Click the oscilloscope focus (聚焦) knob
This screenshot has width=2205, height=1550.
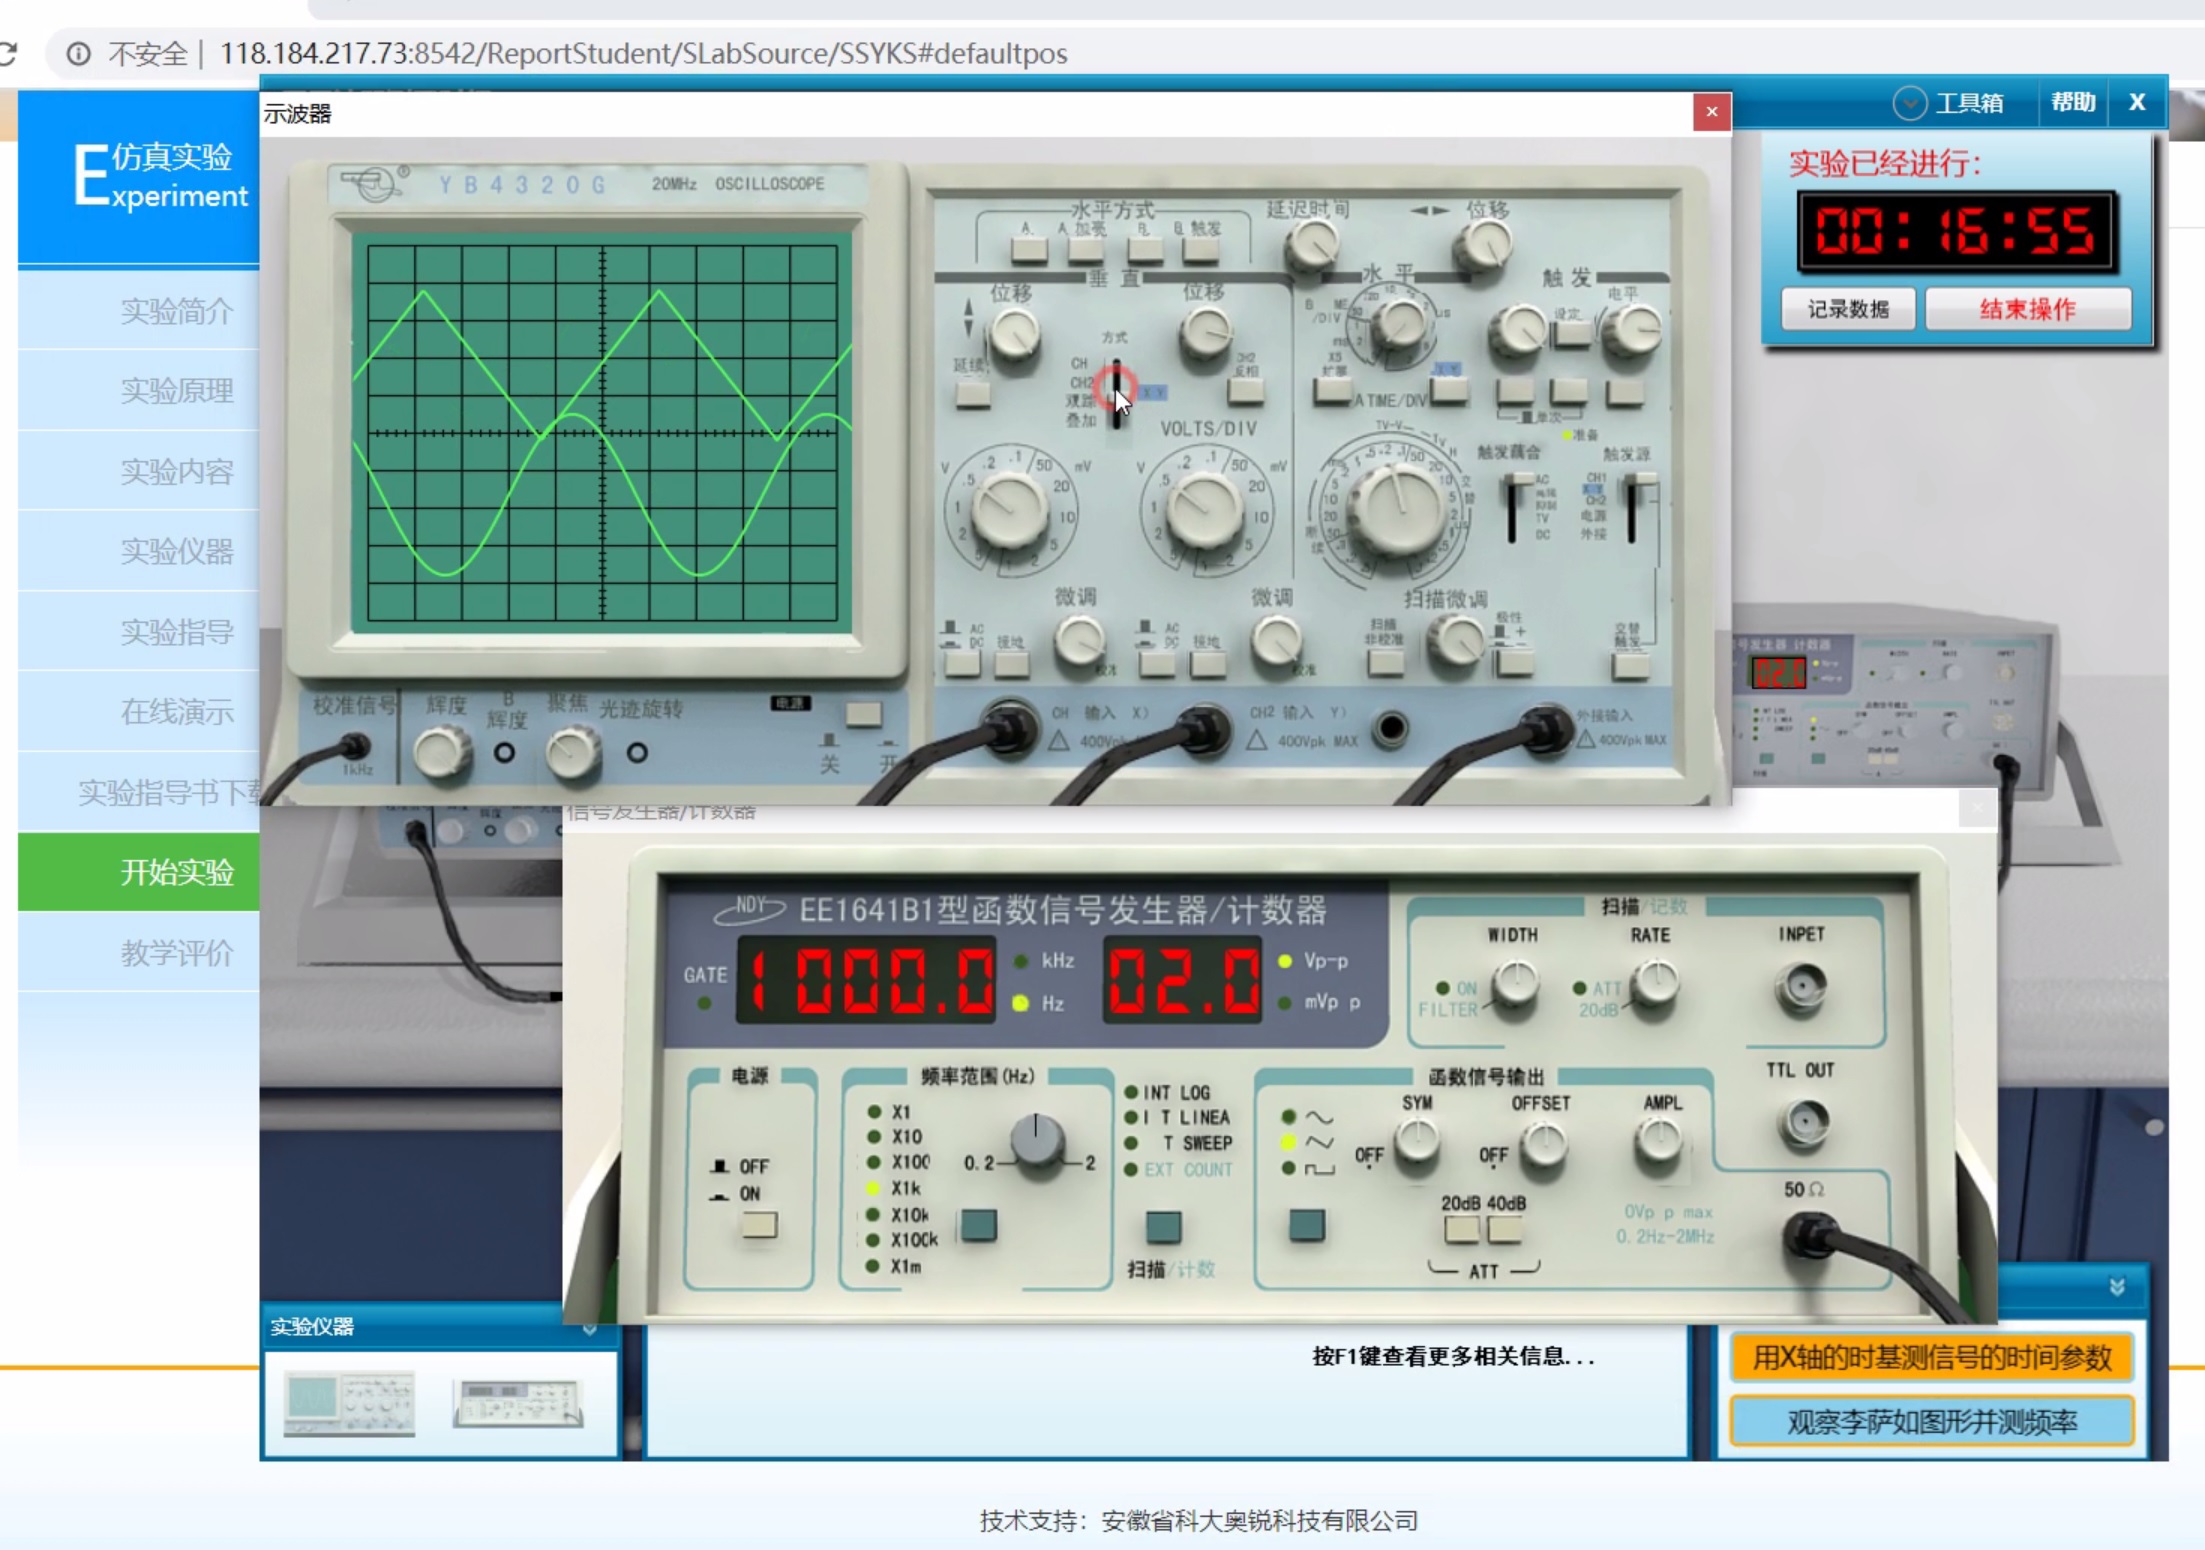(572, 754)
